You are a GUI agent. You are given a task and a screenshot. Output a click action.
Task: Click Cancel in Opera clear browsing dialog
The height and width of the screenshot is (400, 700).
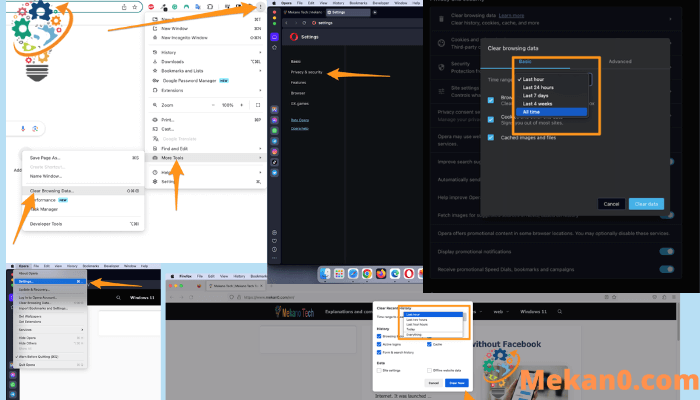(611, 204)
